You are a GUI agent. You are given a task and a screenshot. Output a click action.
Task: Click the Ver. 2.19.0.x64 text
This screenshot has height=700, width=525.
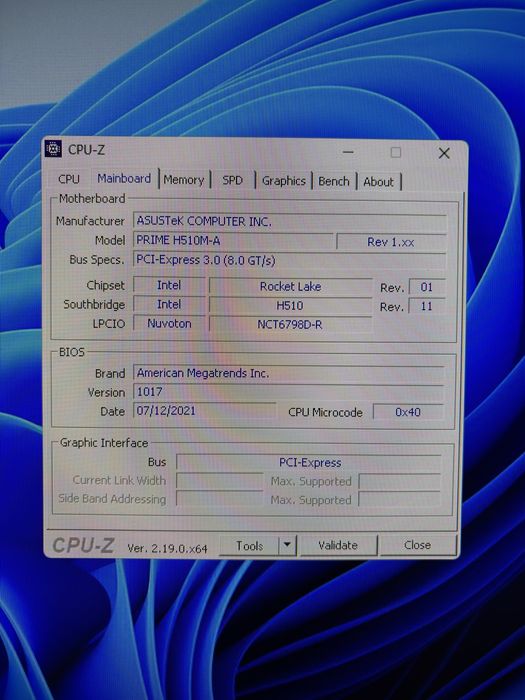167,548
